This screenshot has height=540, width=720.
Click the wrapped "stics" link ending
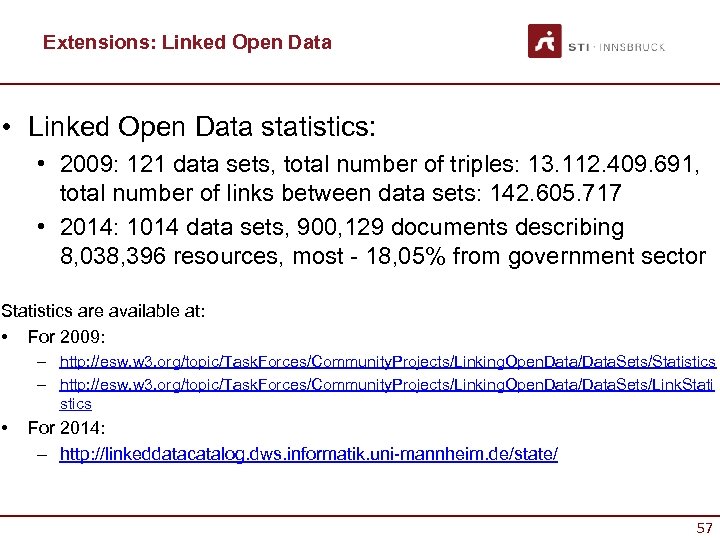tap(76, 404)
